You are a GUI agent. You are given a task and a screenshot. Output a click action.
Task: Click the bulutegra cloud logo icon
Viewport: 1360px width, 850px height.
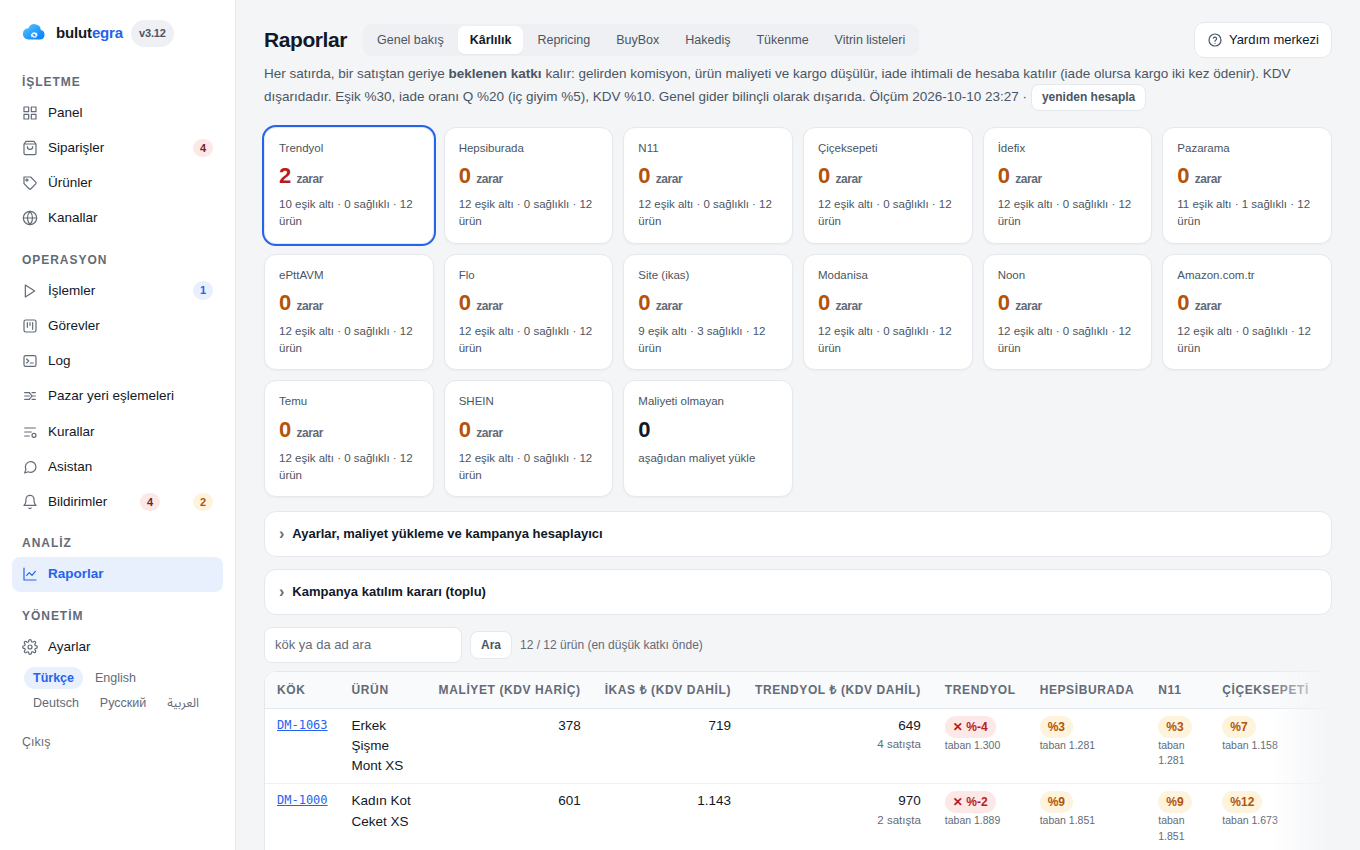[x=34, y=33]
